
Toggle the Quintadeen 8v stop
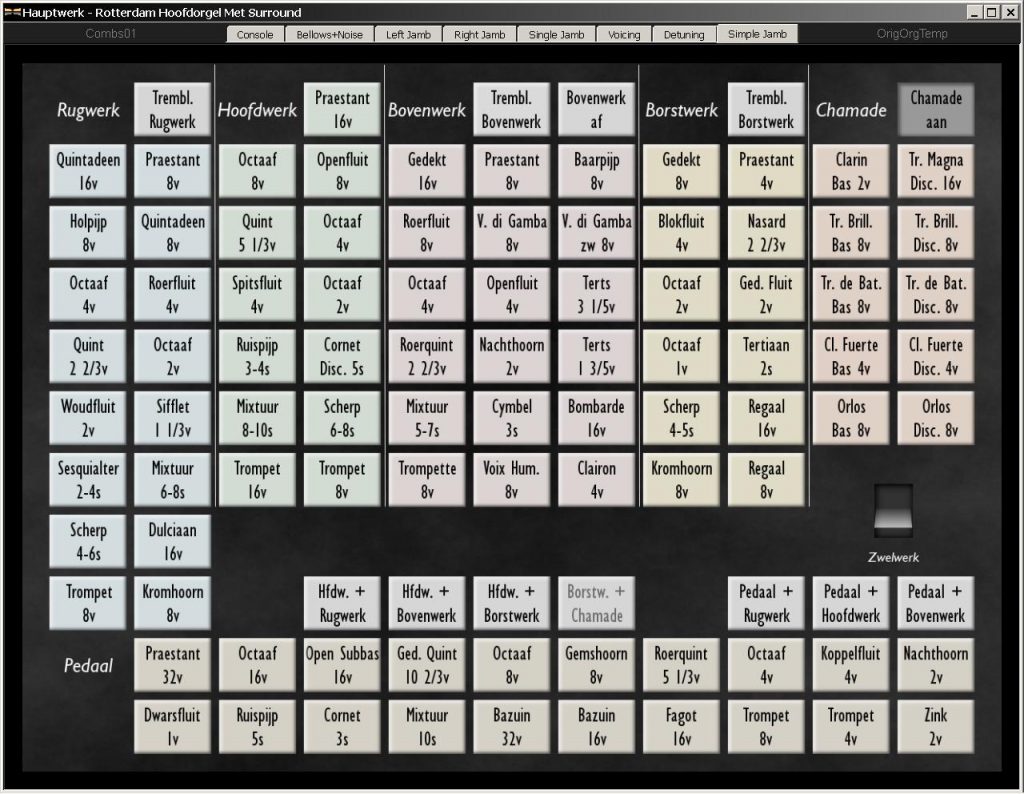[x=172, y=232]
